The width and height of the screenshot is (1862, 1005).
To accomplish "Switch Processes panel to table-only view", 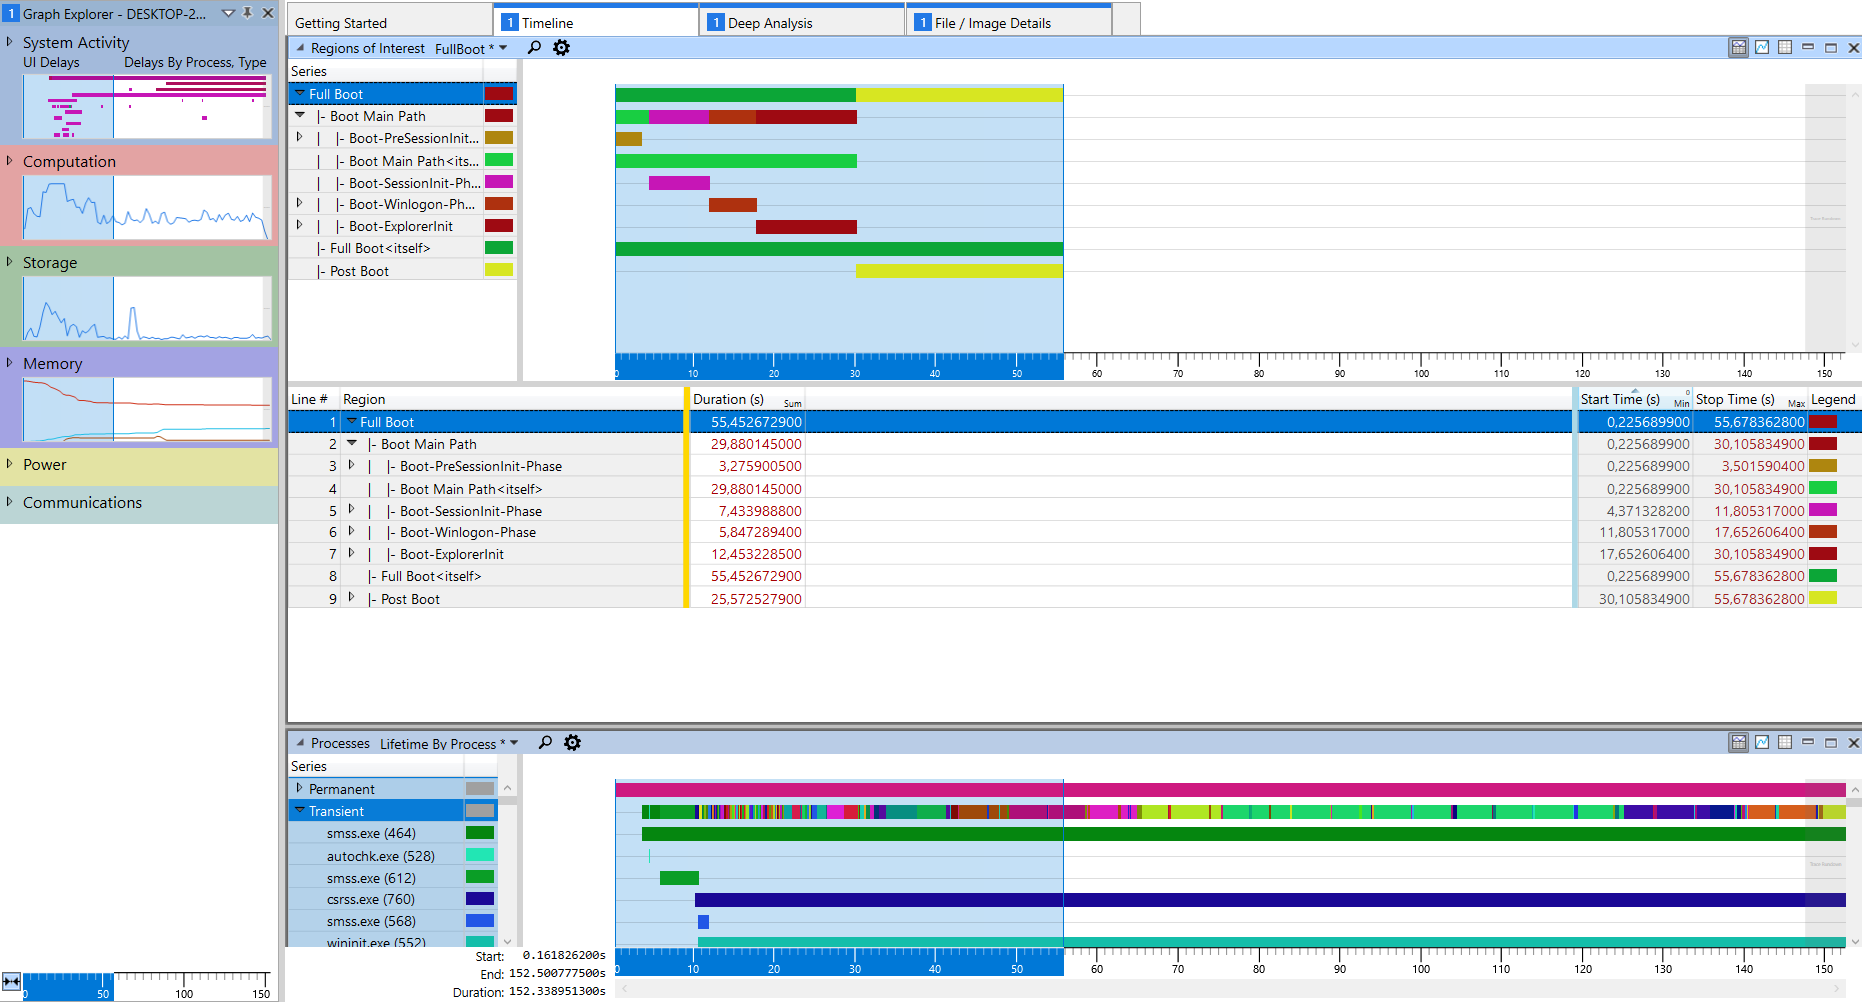I will tap(1785, 743).
